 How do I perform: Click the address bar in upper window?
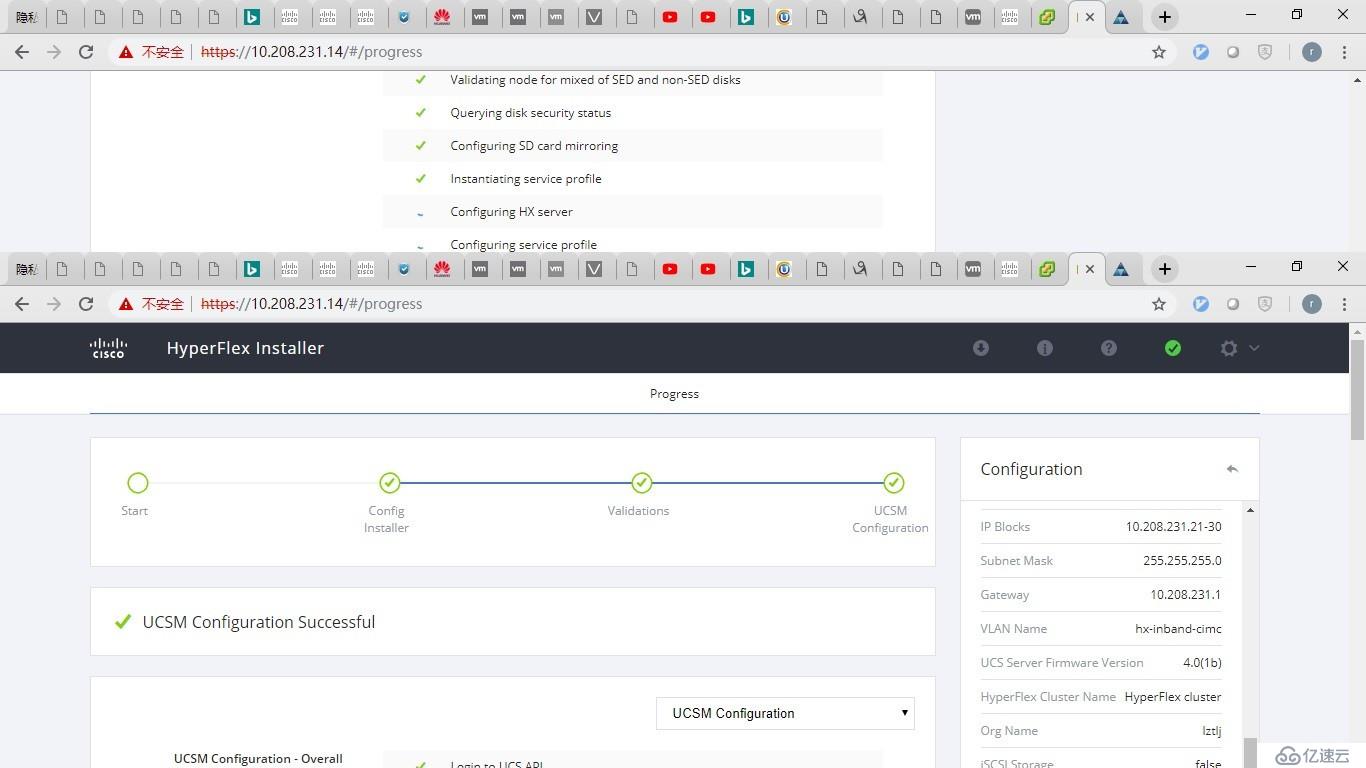[x=640, y=52]
